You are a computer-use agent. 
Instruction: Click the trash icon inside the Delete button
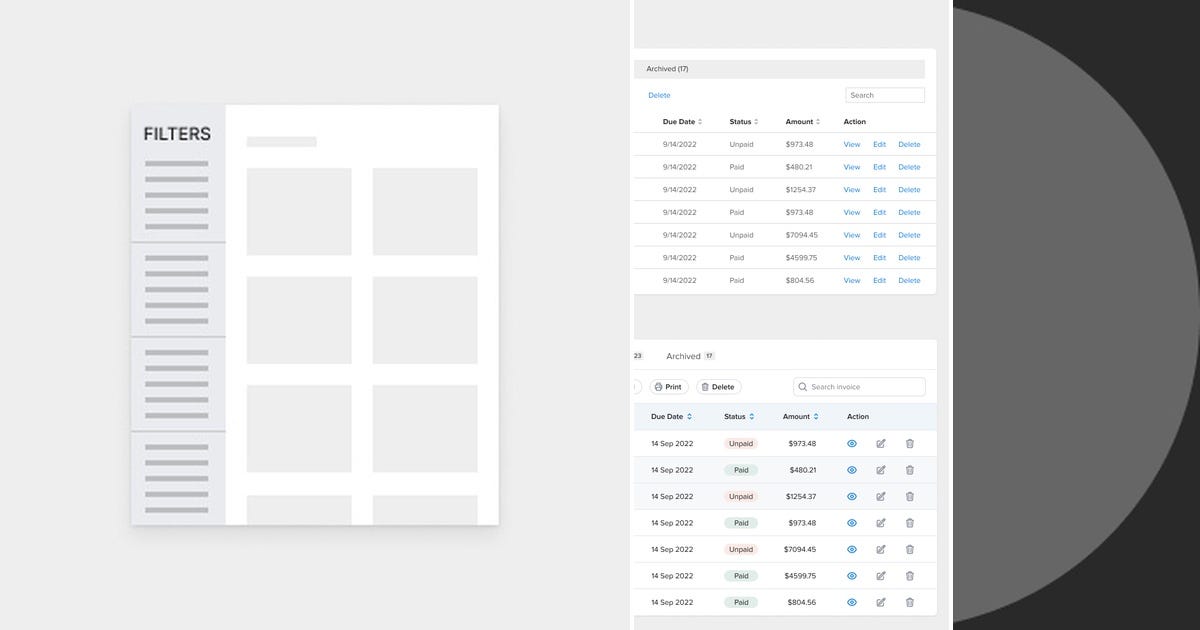[x=707, y=386]
